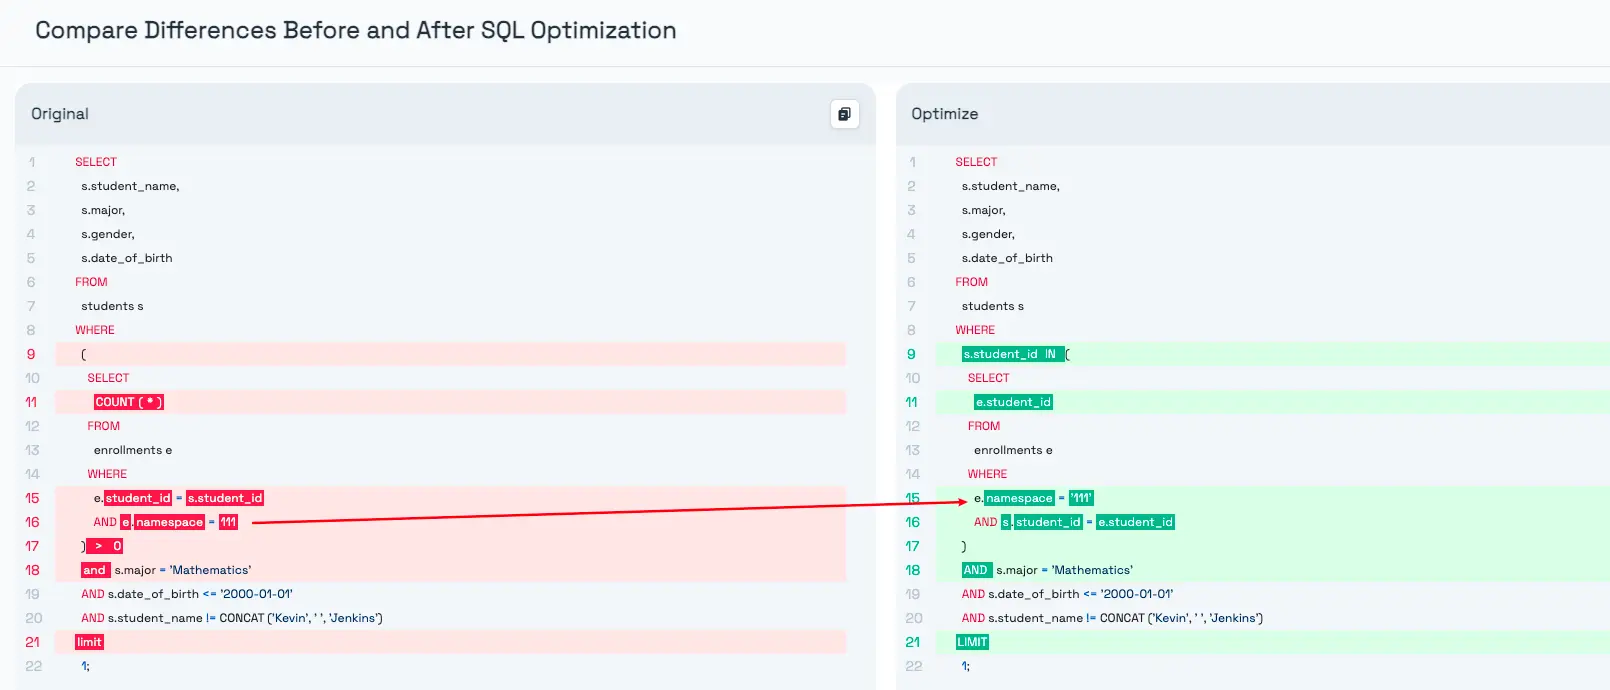Click highlighted 'LIMIT' in Optimize line 21
The image size is (1610, 690).
[x=972, y=642]
